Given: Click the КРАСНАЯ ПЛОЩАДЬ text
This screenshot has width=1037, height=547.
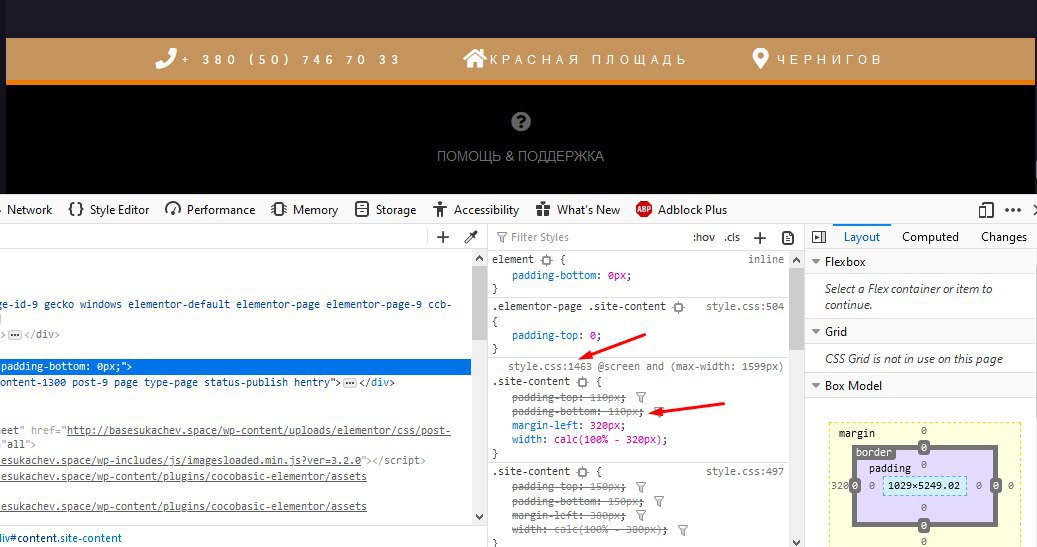Looking at the screenshot, I should point(588,60).
